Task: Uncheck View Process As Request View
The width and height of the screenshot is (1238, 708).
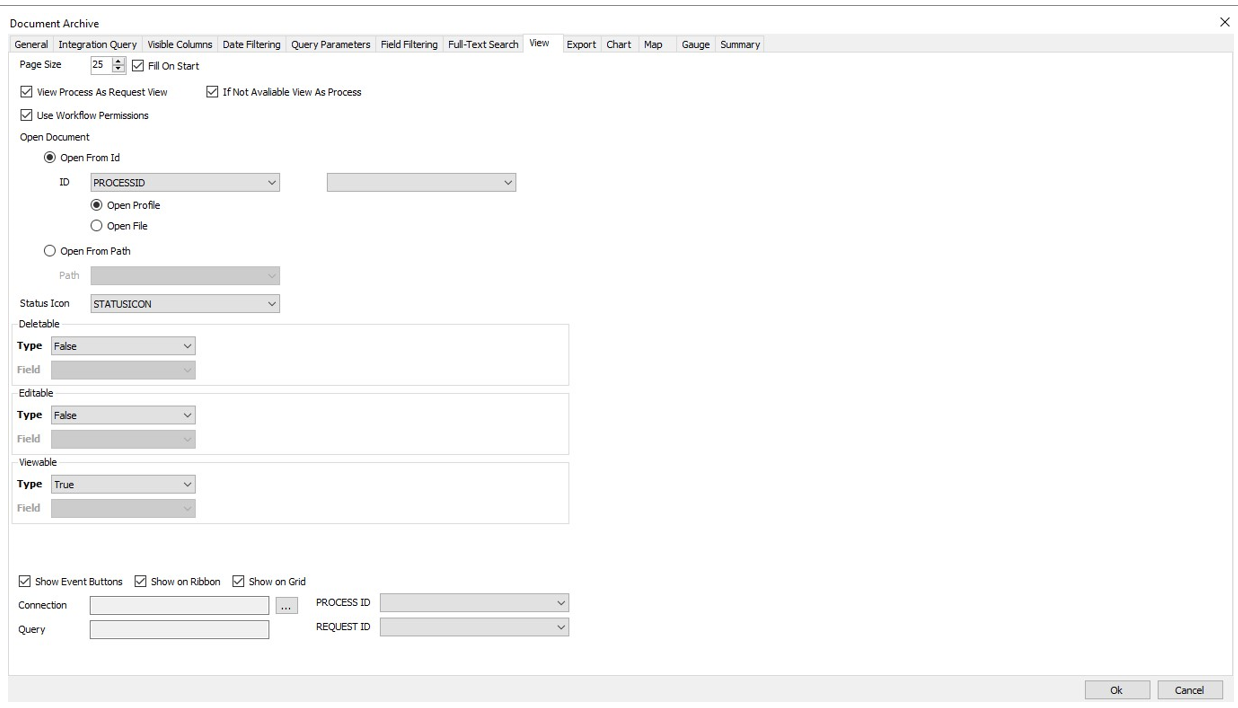Action: click(26, 92)
